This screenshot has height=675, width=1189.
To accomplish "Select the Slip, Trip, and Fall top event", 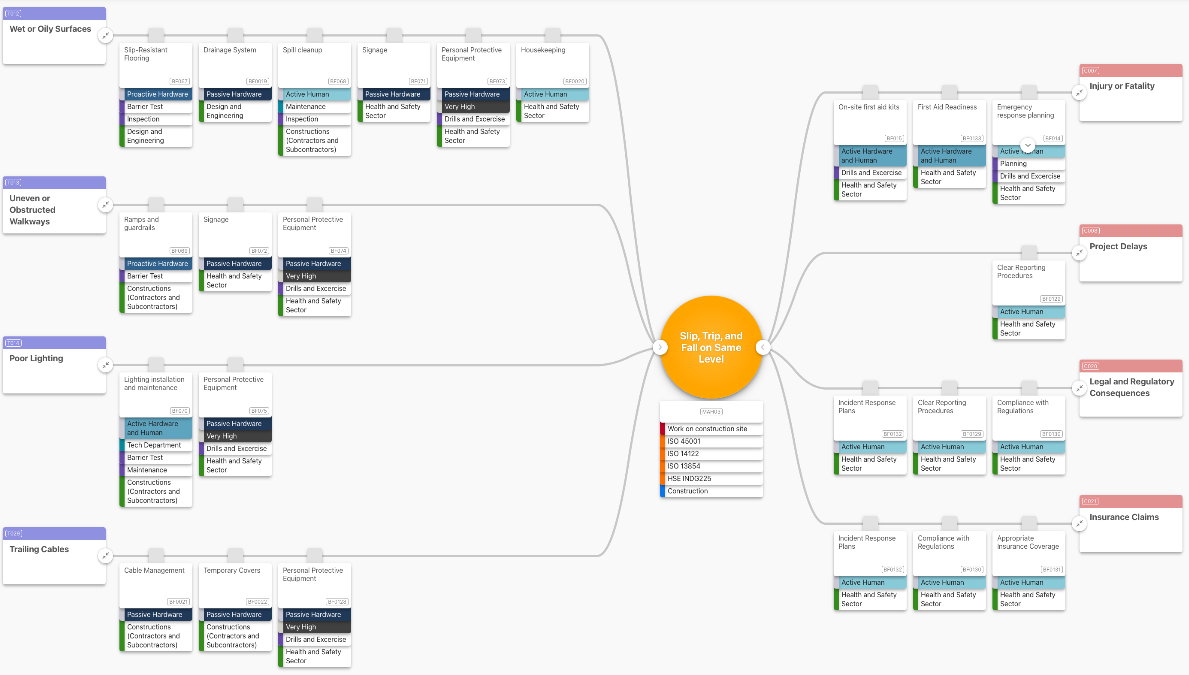I will pos(711,347).
